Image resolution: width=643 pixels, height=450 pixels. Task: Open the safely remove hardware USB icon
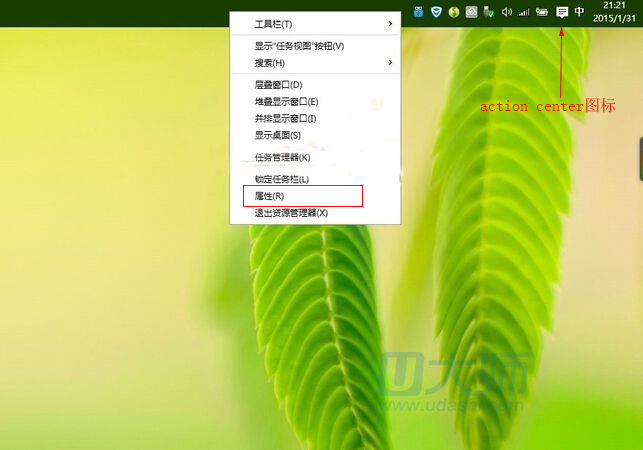click(x=489, y=12)
